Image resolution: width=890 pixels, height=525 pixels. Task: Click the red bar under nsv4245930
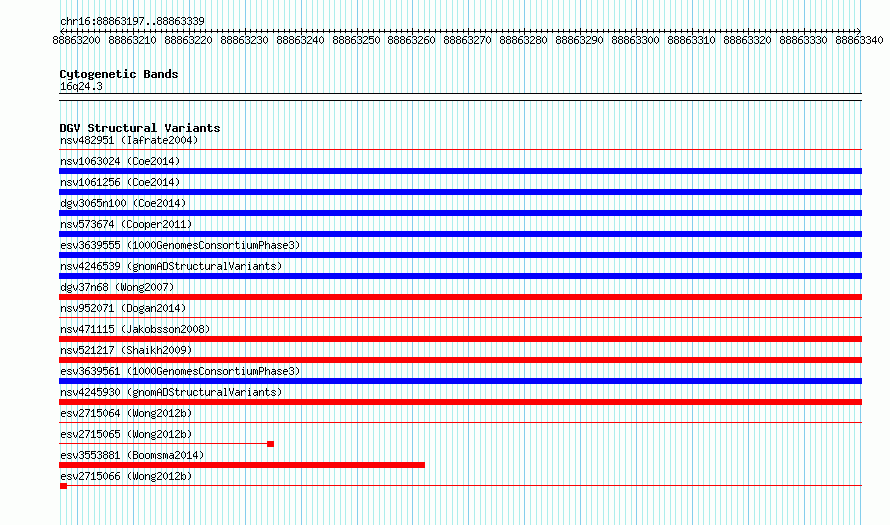click(460, 402)
